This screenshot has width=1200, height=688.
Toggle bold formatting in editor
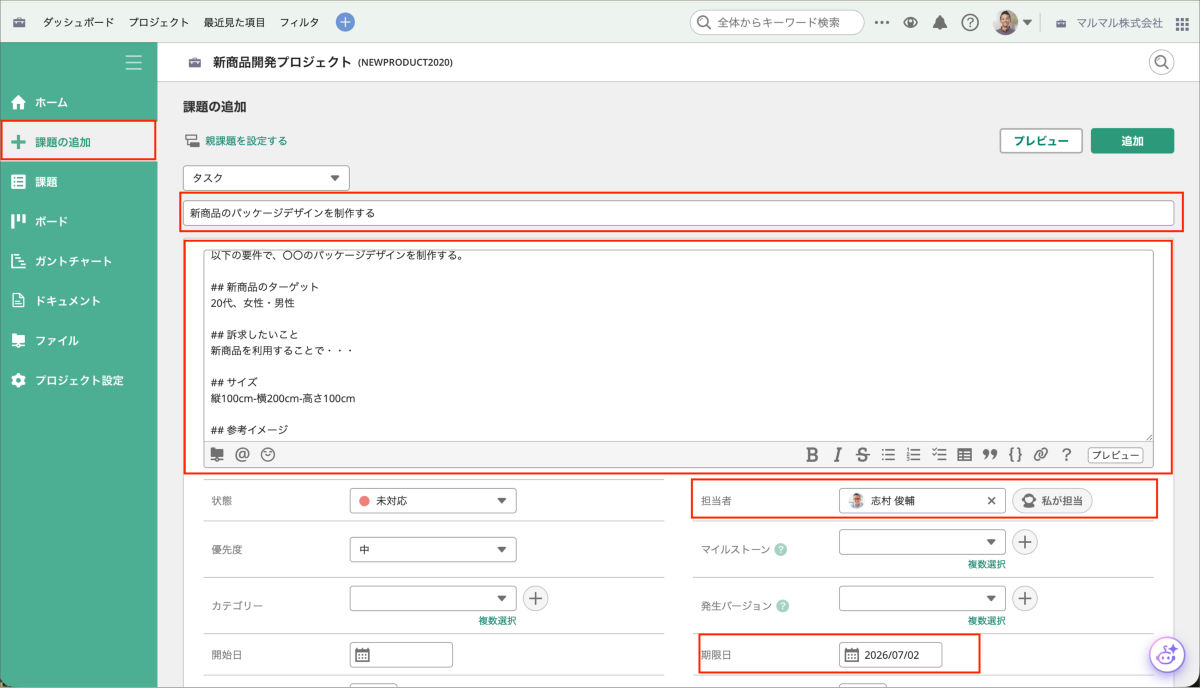pos(812,455)
